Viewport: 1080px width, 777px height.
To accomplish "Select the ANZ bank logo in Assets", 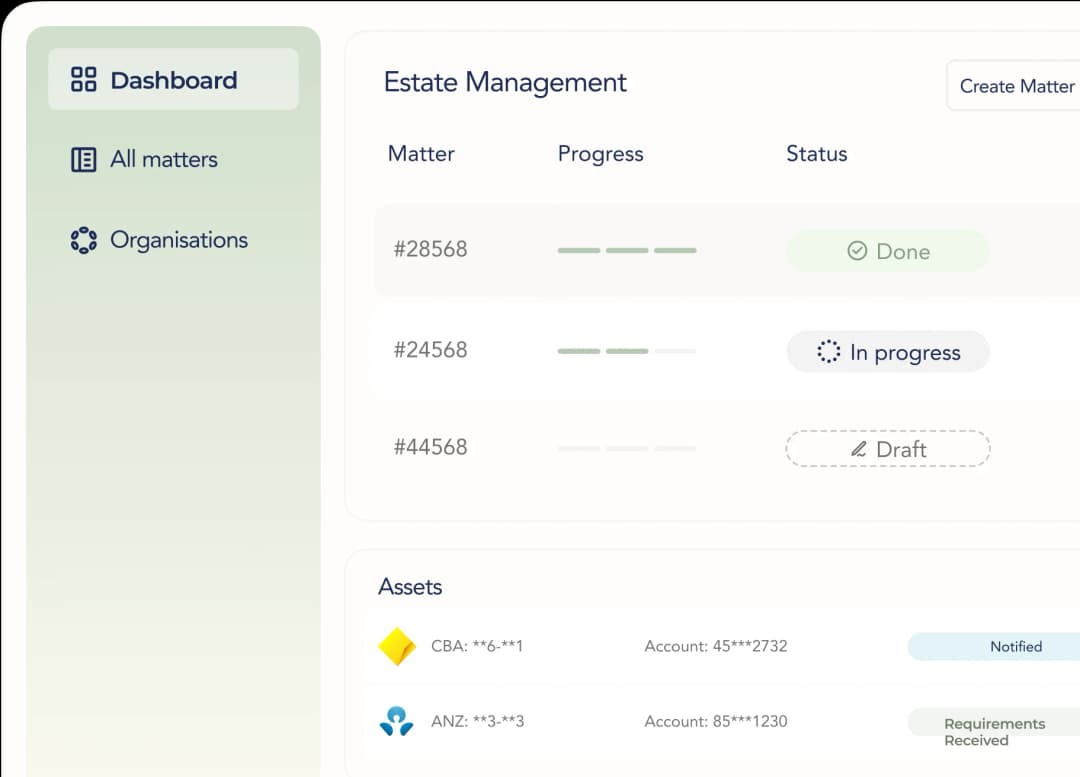I will (397, 721).
